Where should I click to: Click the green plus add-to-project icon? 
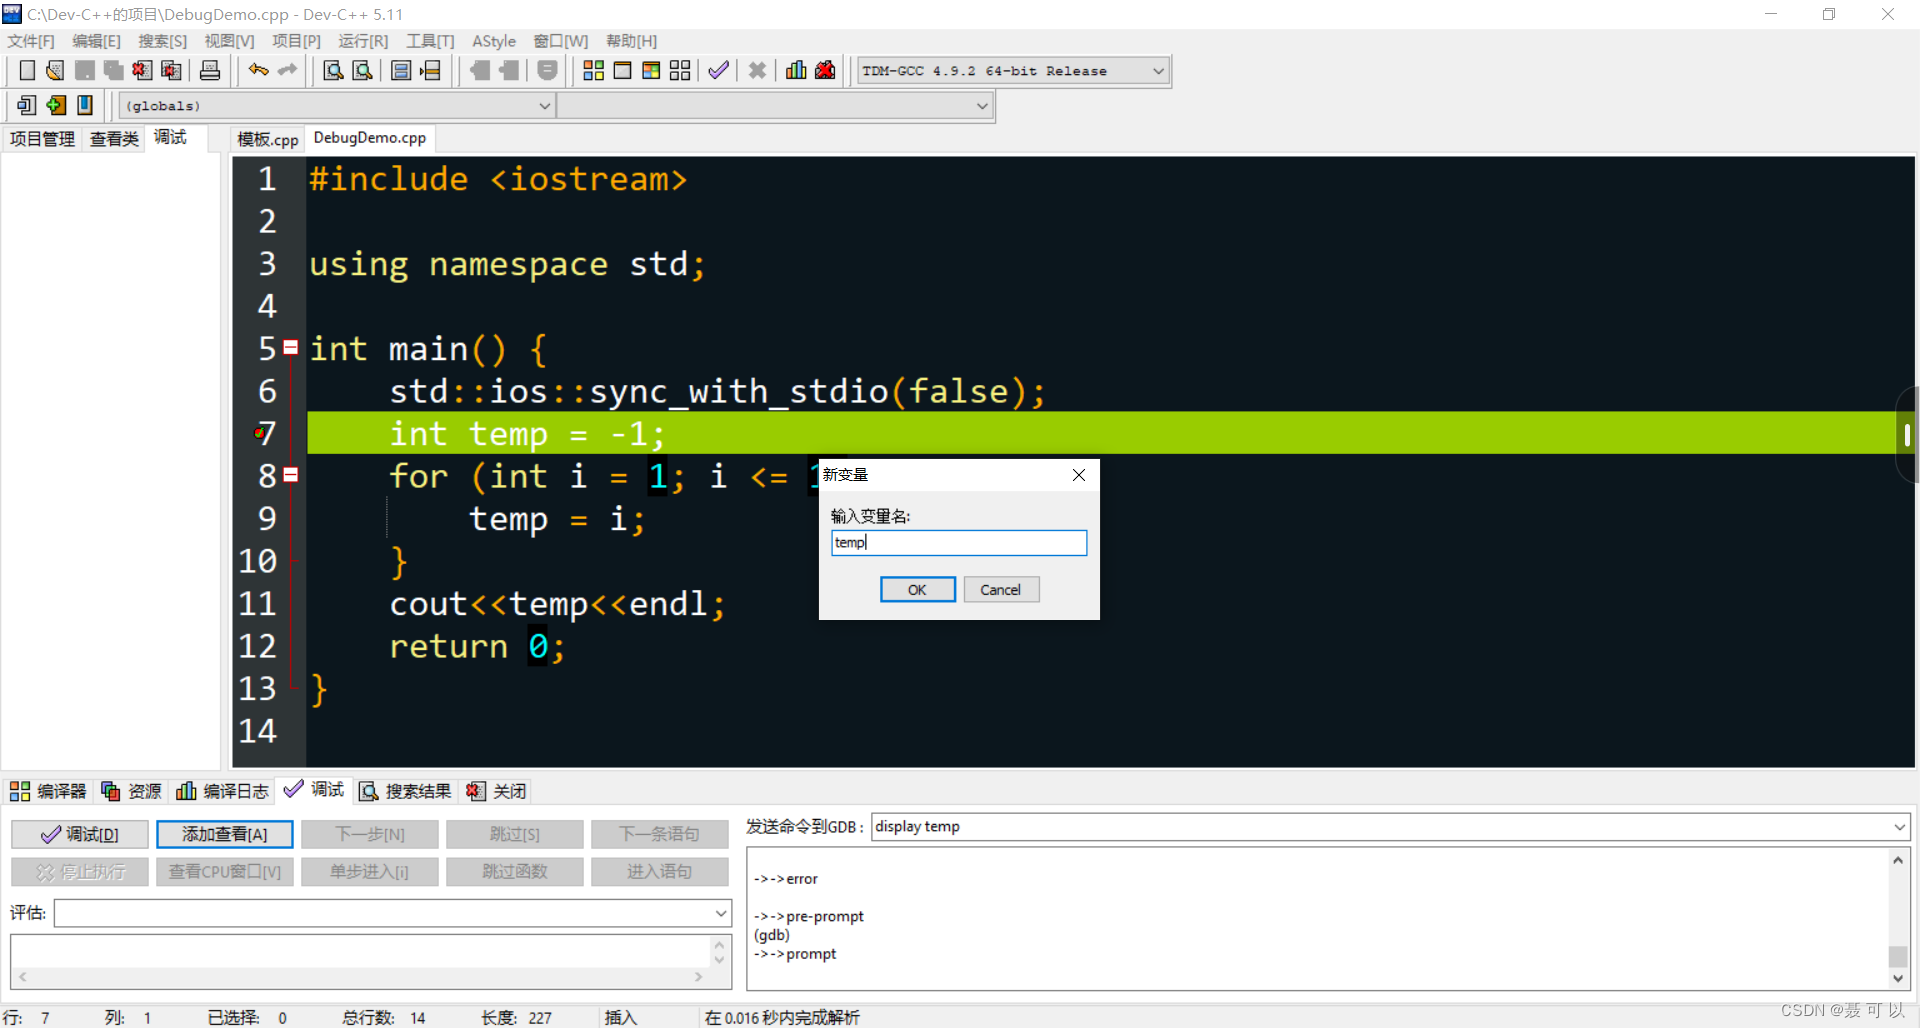pyautogui.click(x=56, y=105)
